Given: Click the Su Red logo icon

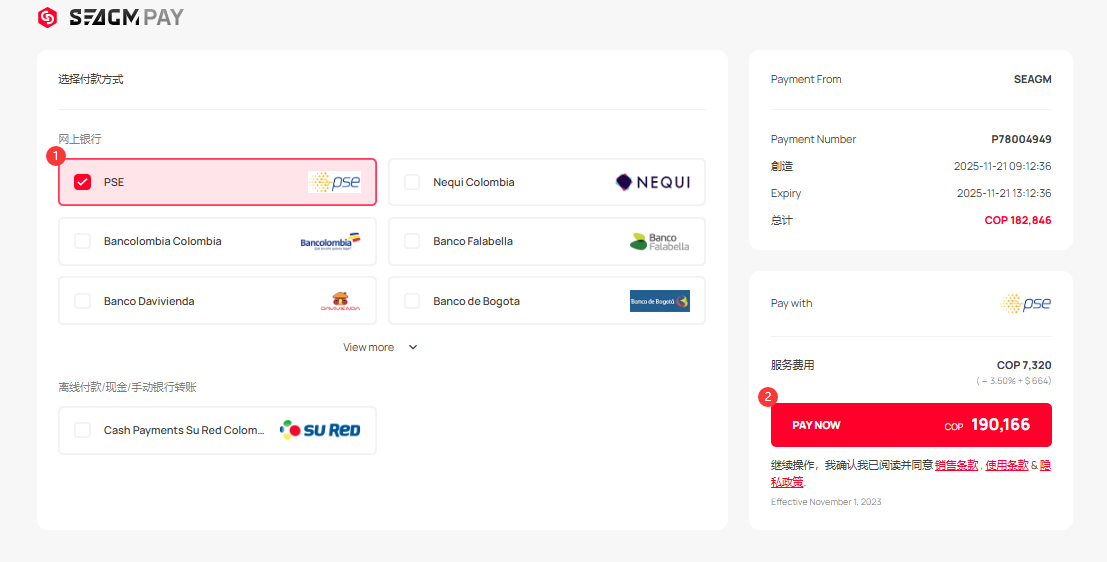Looking at the screenshot, I should (x=320, y=430).
